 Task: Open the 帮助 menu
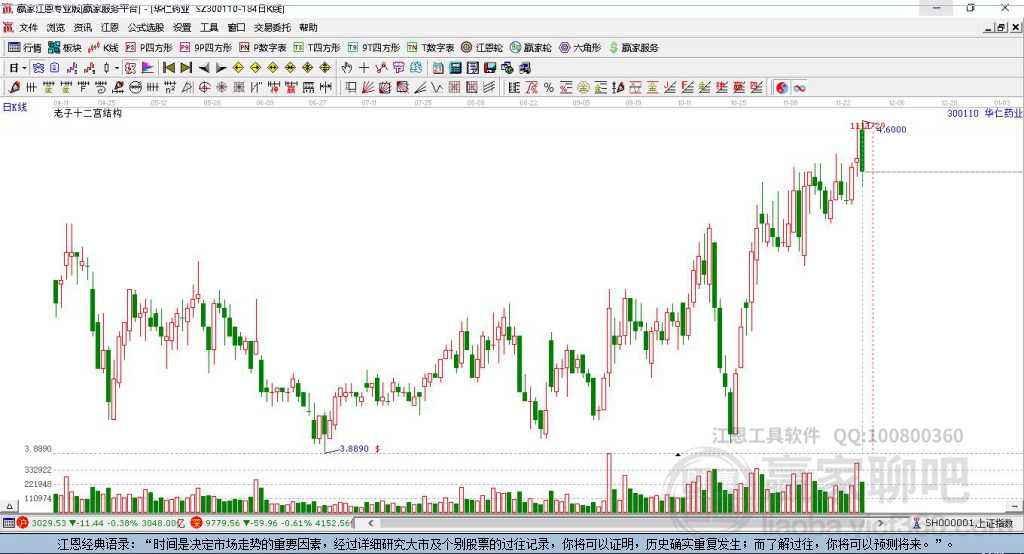coord(308,27)
